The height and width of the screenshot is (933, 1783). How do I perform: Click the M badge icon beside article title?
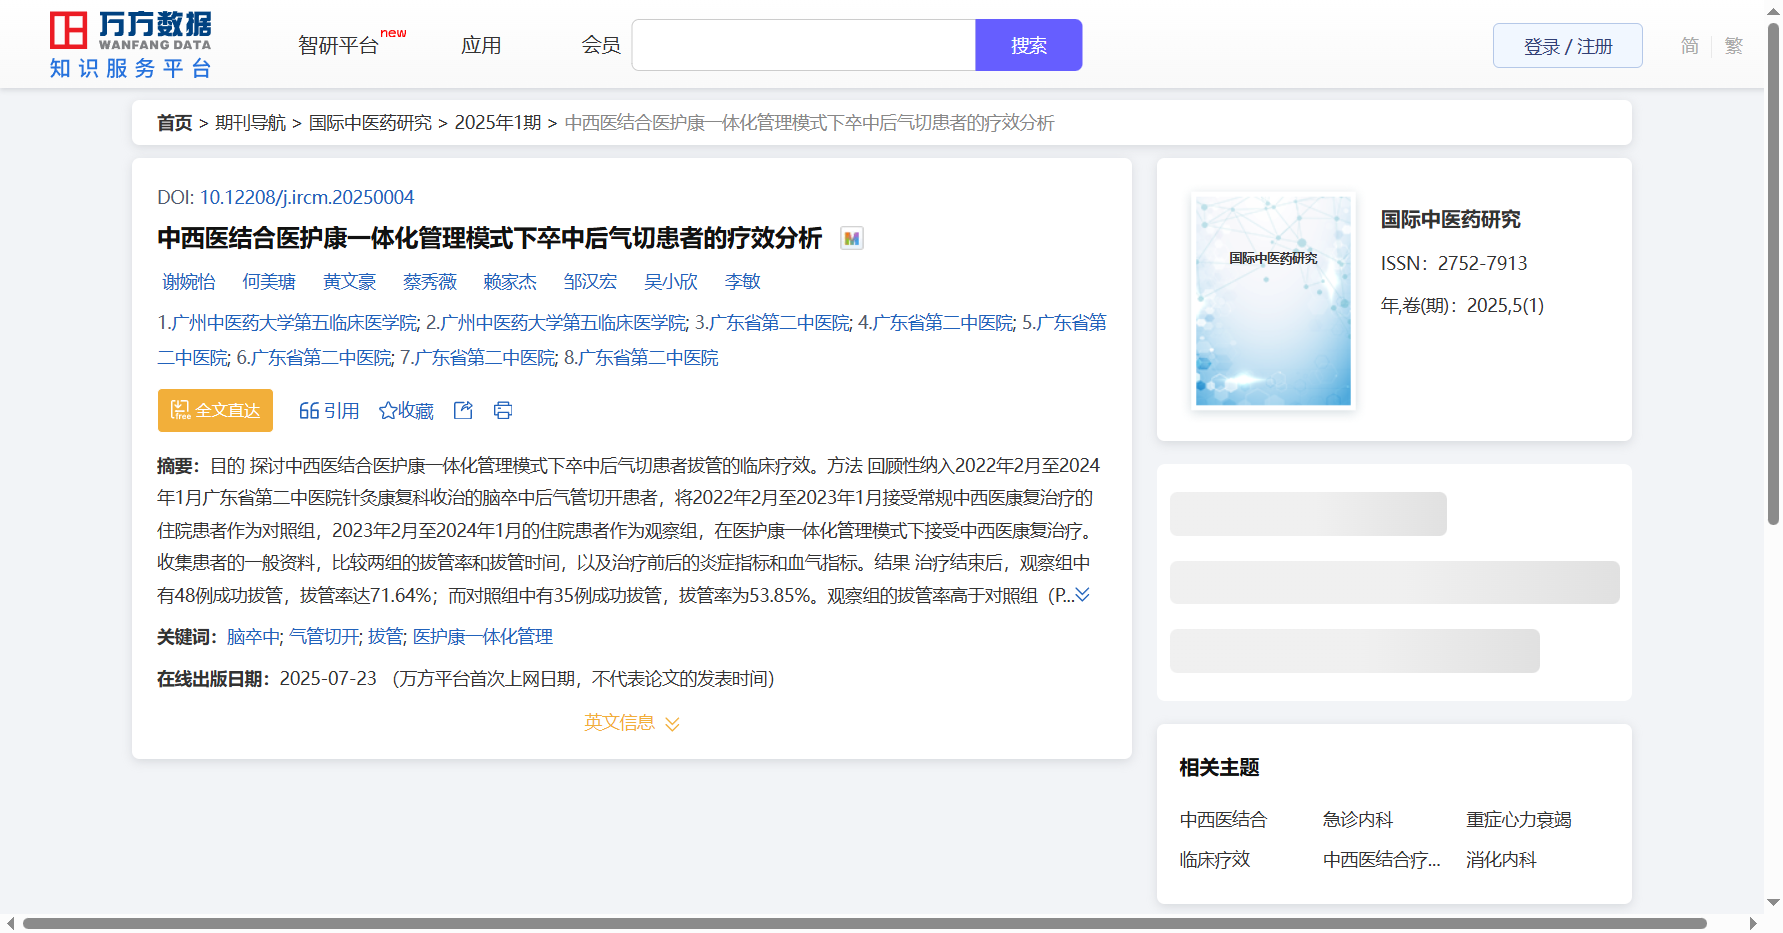[x=852, y=239]
